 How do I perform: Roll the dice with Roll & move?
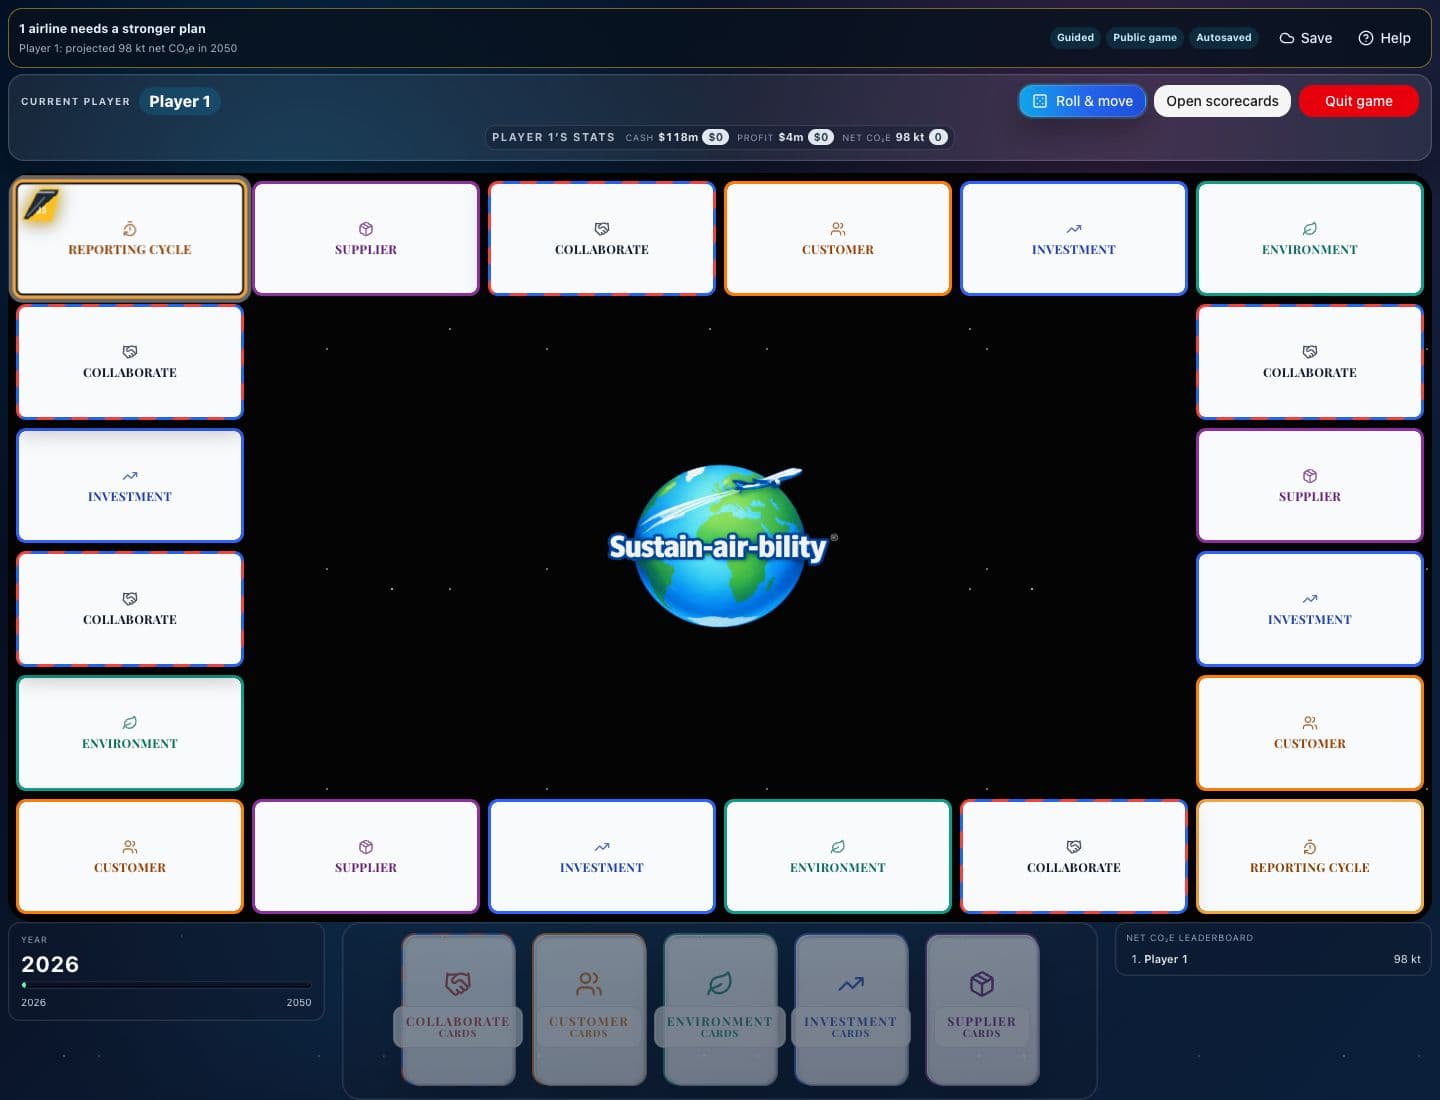pyautogui.click(x=1082, y=101)
